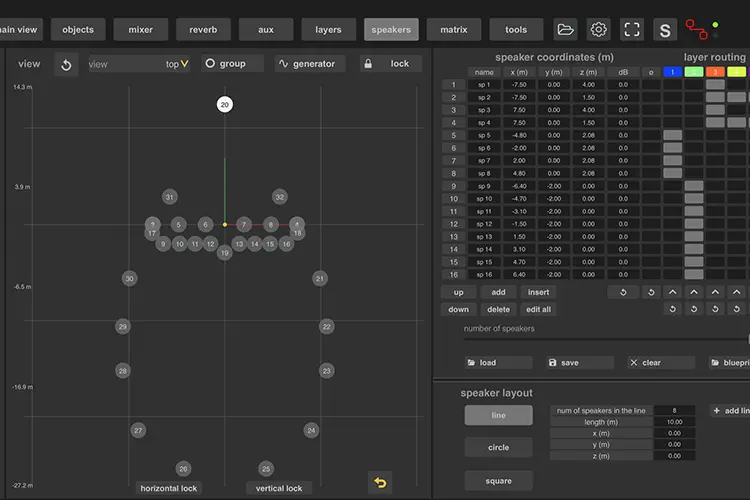Open settings with the gear icon
Viewport: 750px width, 500px height.
(598, 30)
